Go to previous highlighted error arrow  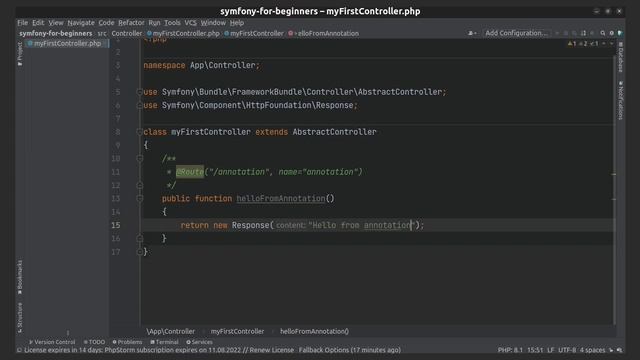click(x=604, y=44)
